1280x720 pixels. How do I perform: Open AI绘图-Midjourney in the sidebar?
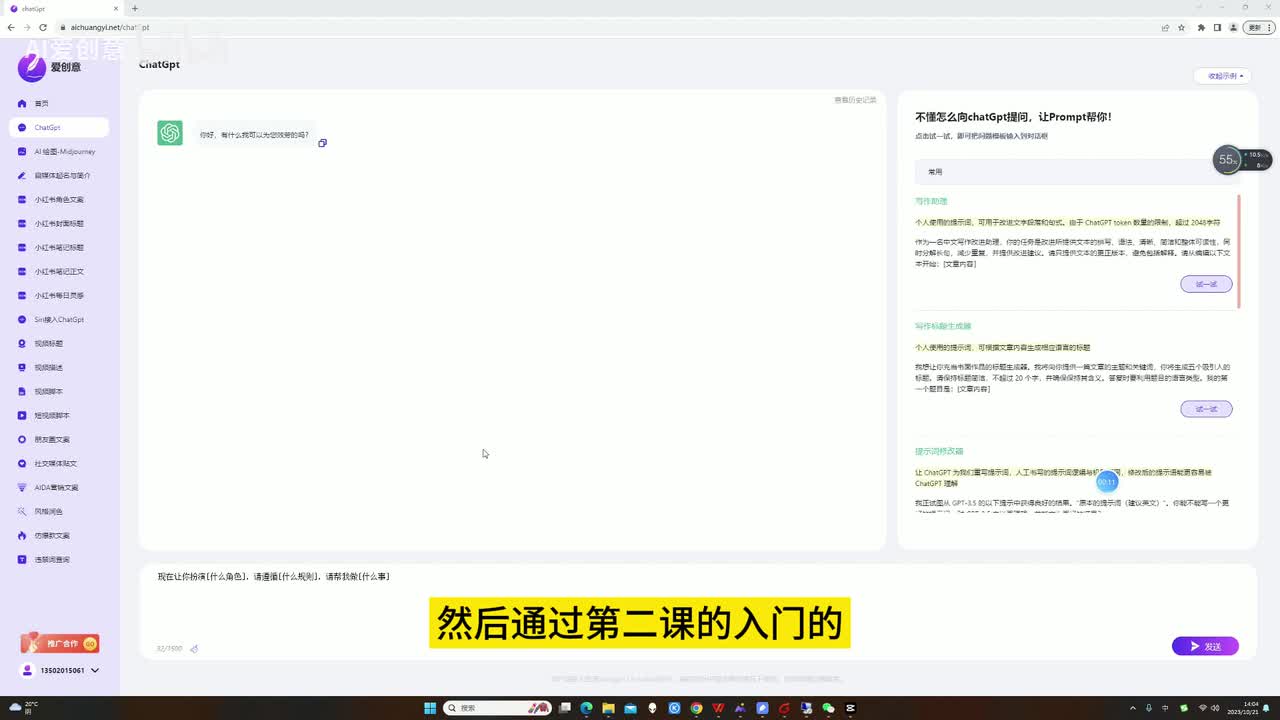click(64, 152)
